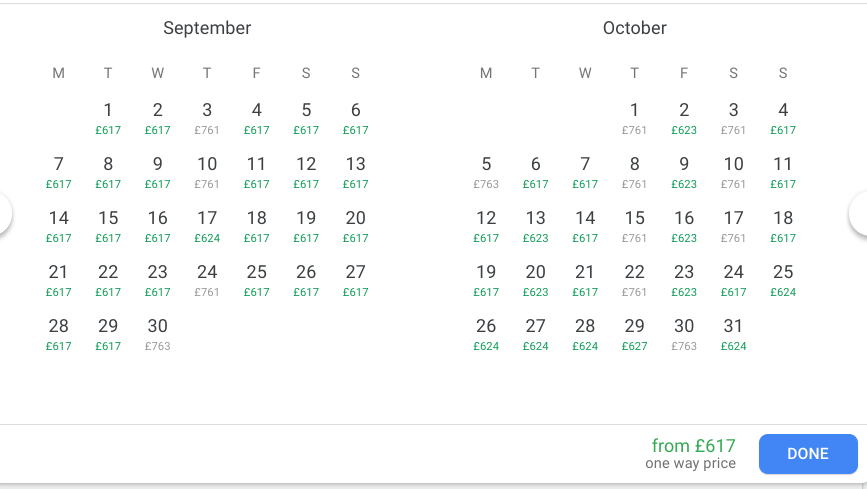Viewport: 867px width, 489px height.
Task: Pick September 6 date
Action: point(356,117)
